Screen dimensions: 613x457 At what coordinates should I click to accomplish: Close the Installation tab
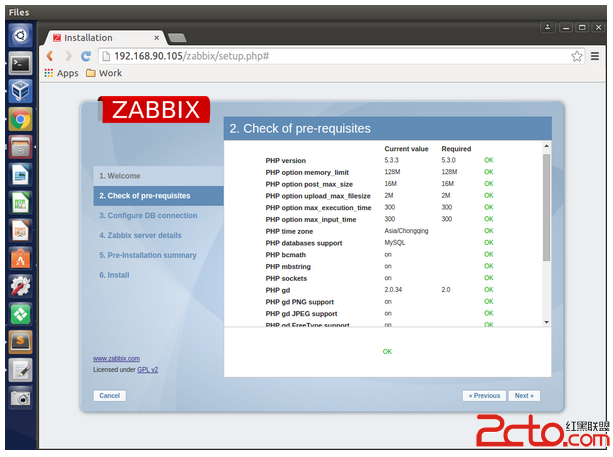pyautogui.click(x=156, y=38)
